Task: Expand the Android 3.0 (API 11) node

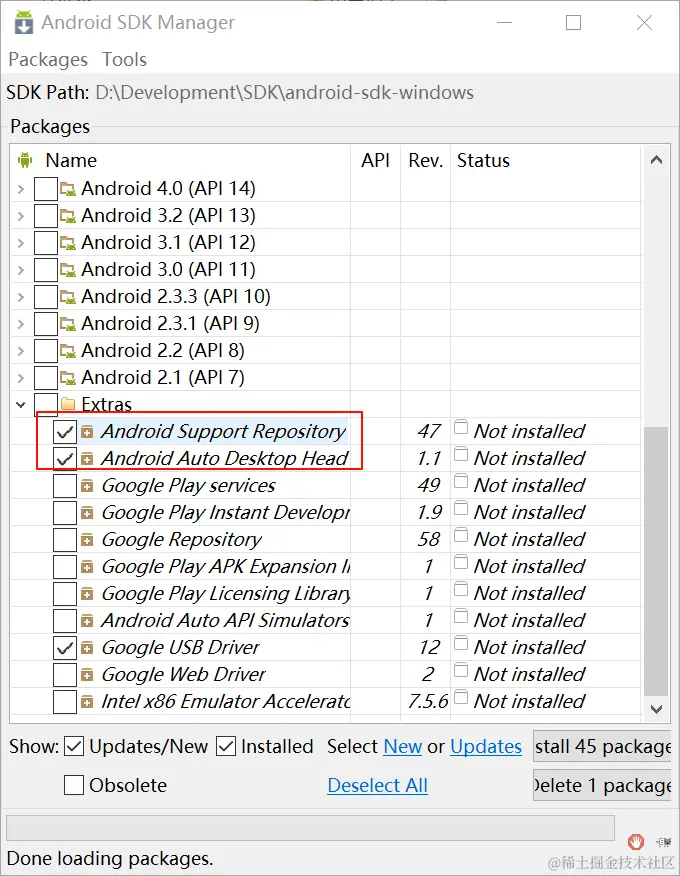Action: tap(21, 270)
